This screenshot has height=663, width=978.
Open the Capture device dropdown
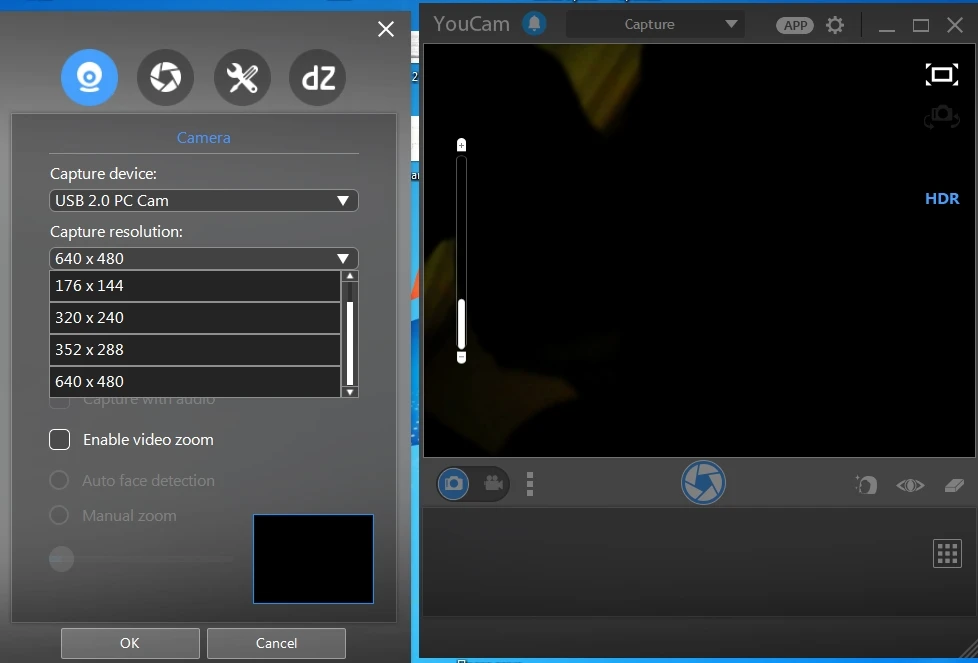click(x=204, y=201)
